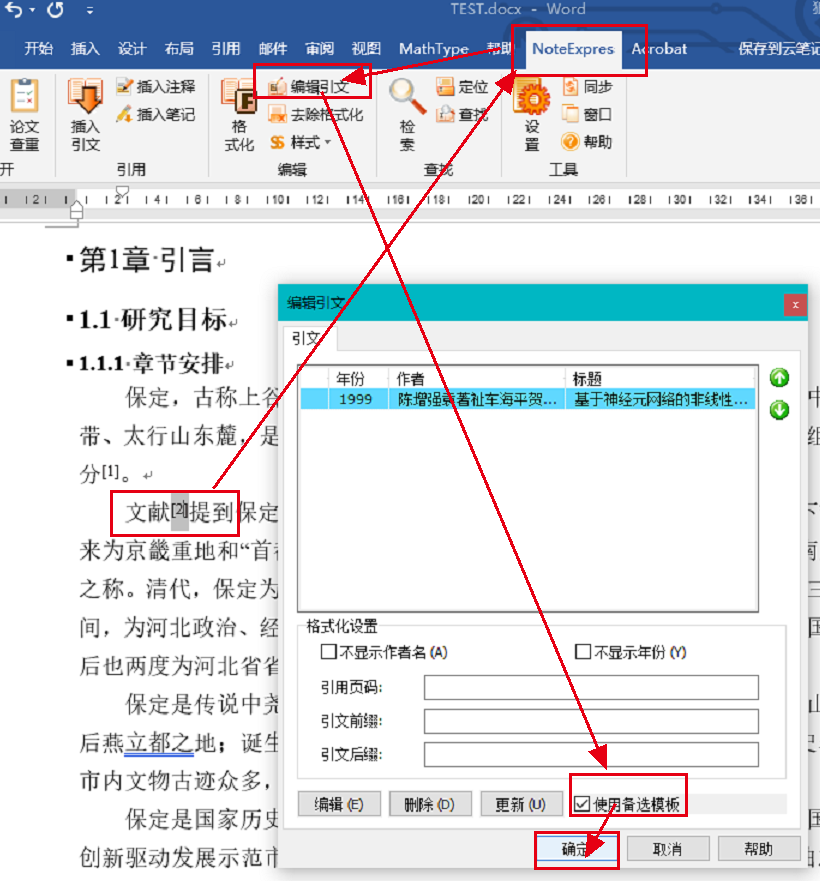Select the 1999 citation row
Image resolution: width=820 pixels, height=881 pixels.
[528, 399]
